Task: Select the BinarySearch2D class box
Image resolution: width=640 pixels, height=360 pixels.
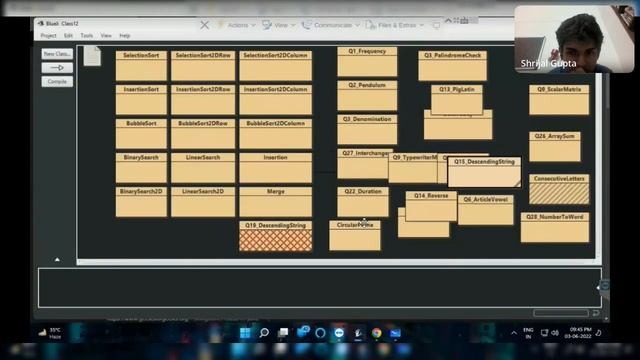Action: [x=141, y=202]
